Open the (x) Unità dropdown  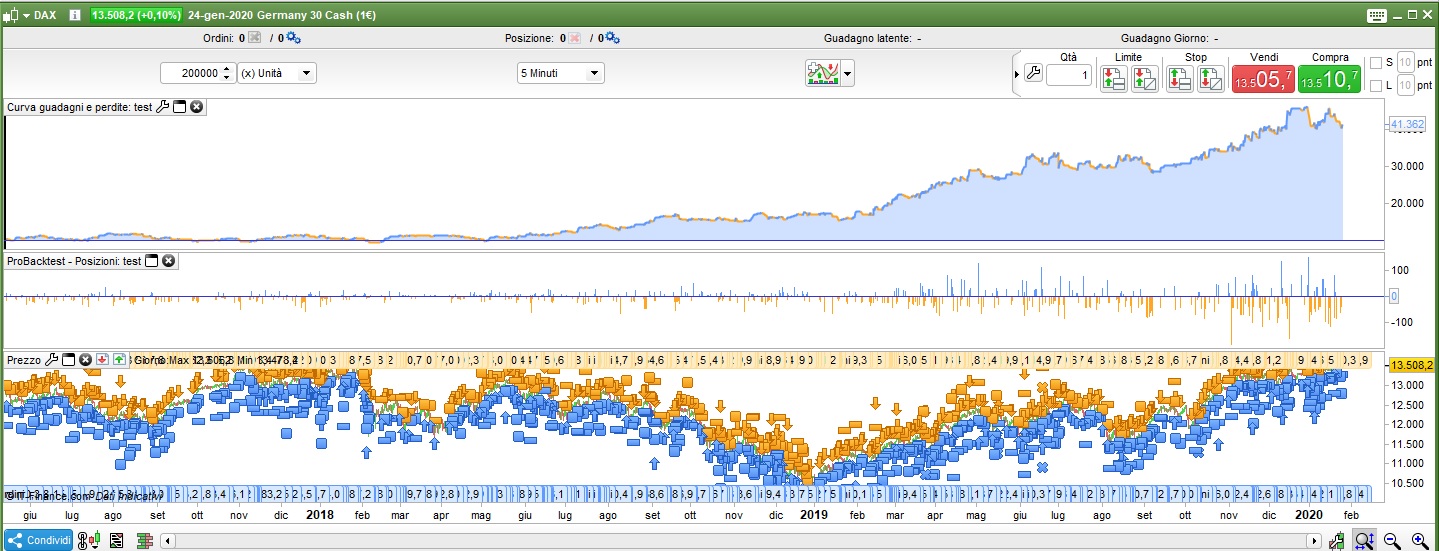click(x=277, y=73)
